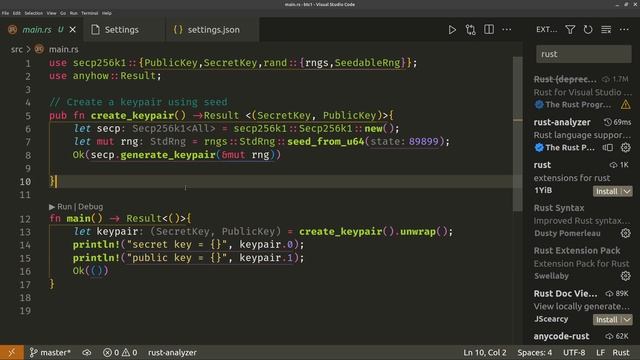Open the main.rs tab
Viewport: 640px width, 360px height.
click(37, 30)
